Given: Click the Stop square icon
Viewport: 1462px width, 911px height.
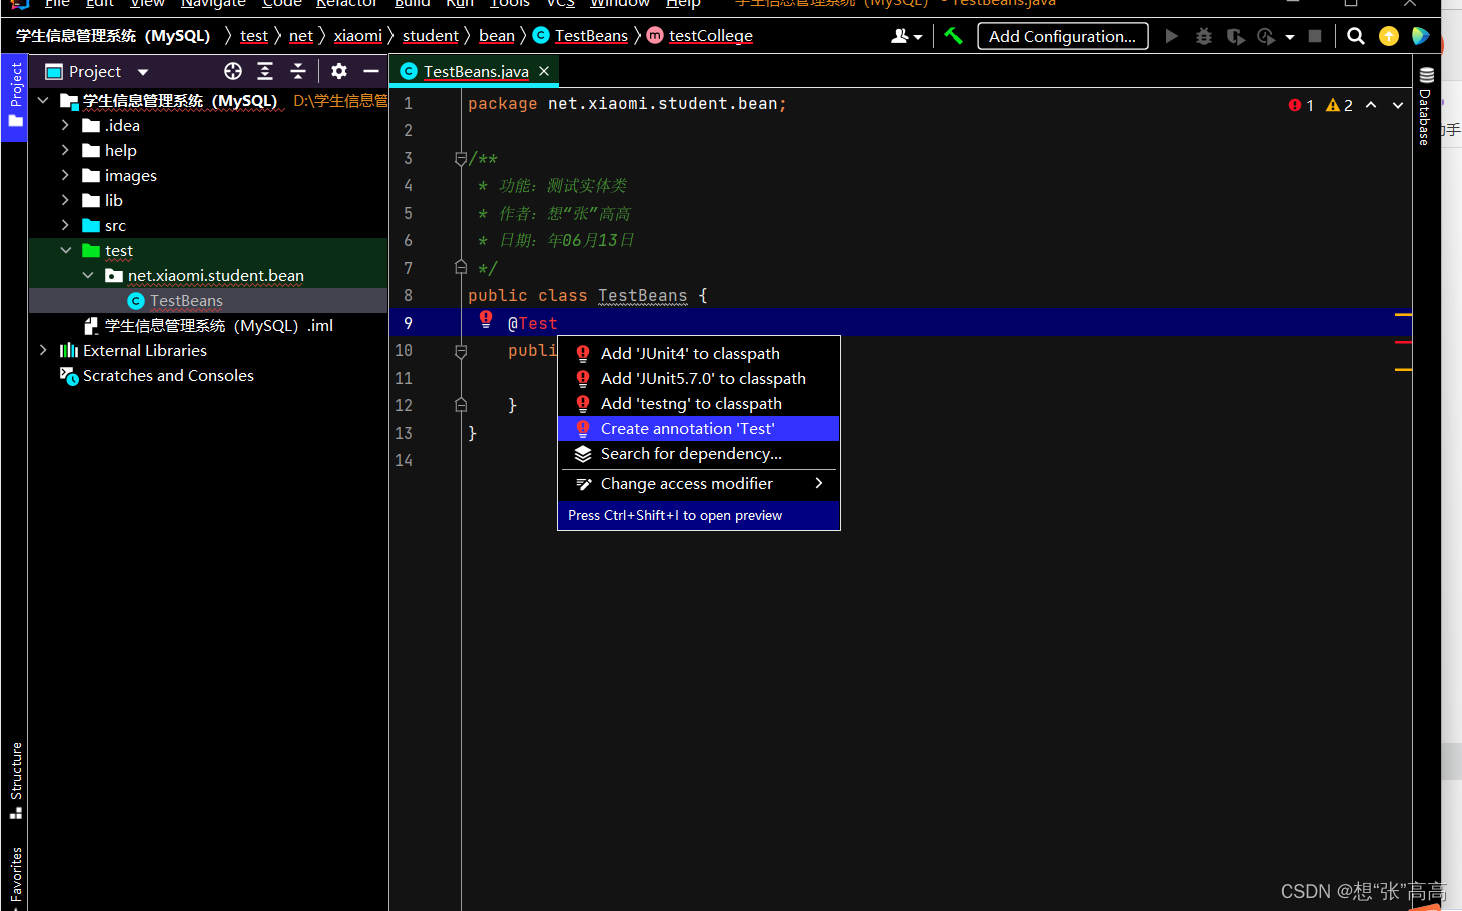Looking at the screenshot, I should [x=1315, y=36].
